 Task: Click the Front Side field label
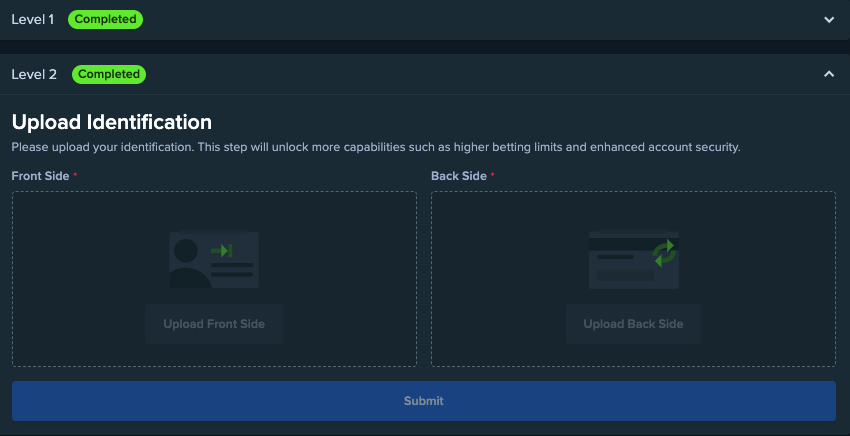pyautogui.click(x=41, y=176)
